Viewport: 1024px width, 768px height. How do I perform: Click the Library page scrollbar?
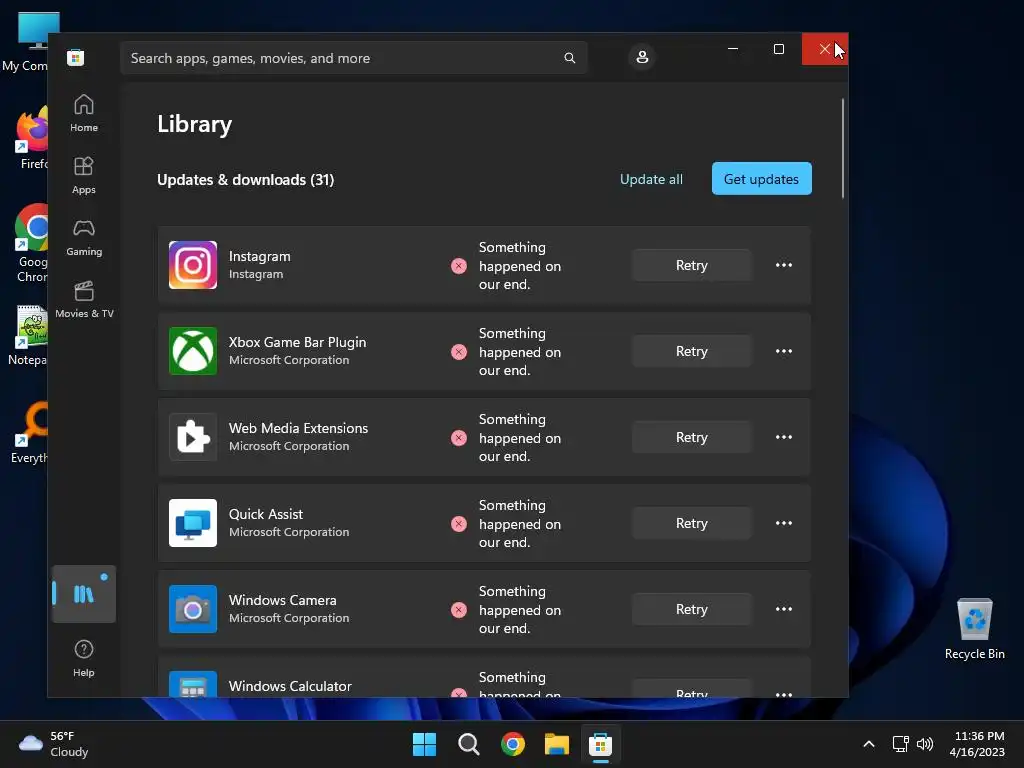click(x=842, y=148)
